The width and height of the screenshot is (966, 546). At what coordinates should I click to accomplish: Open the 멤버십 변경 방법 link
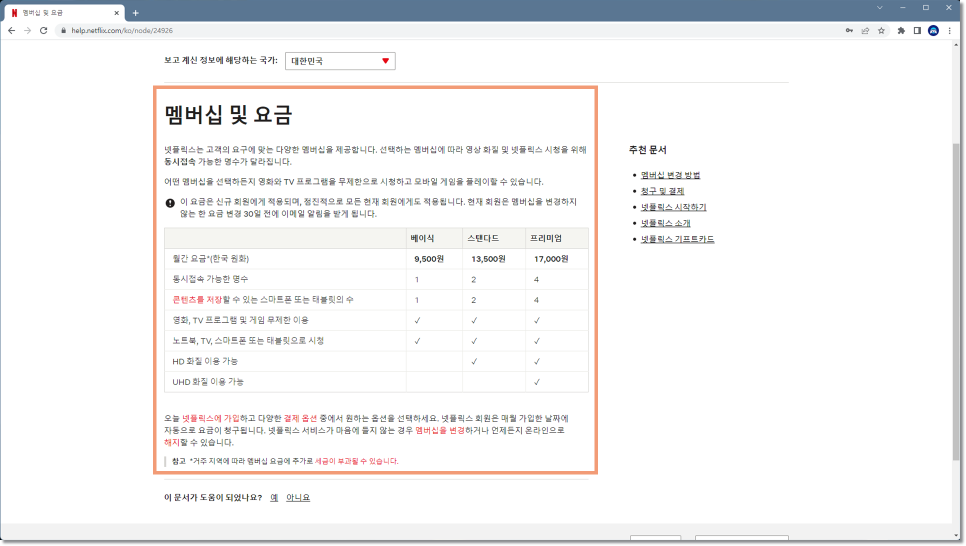(x=670, y=175)
